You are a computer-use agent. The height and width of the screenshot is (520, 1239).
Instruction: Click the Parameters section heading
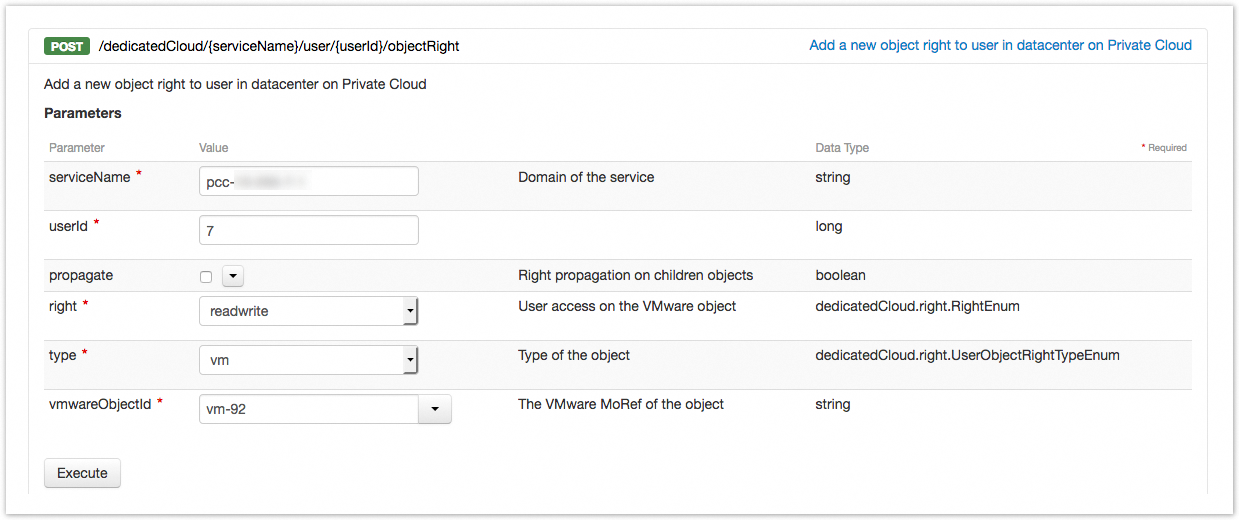(x=83, y=113)
